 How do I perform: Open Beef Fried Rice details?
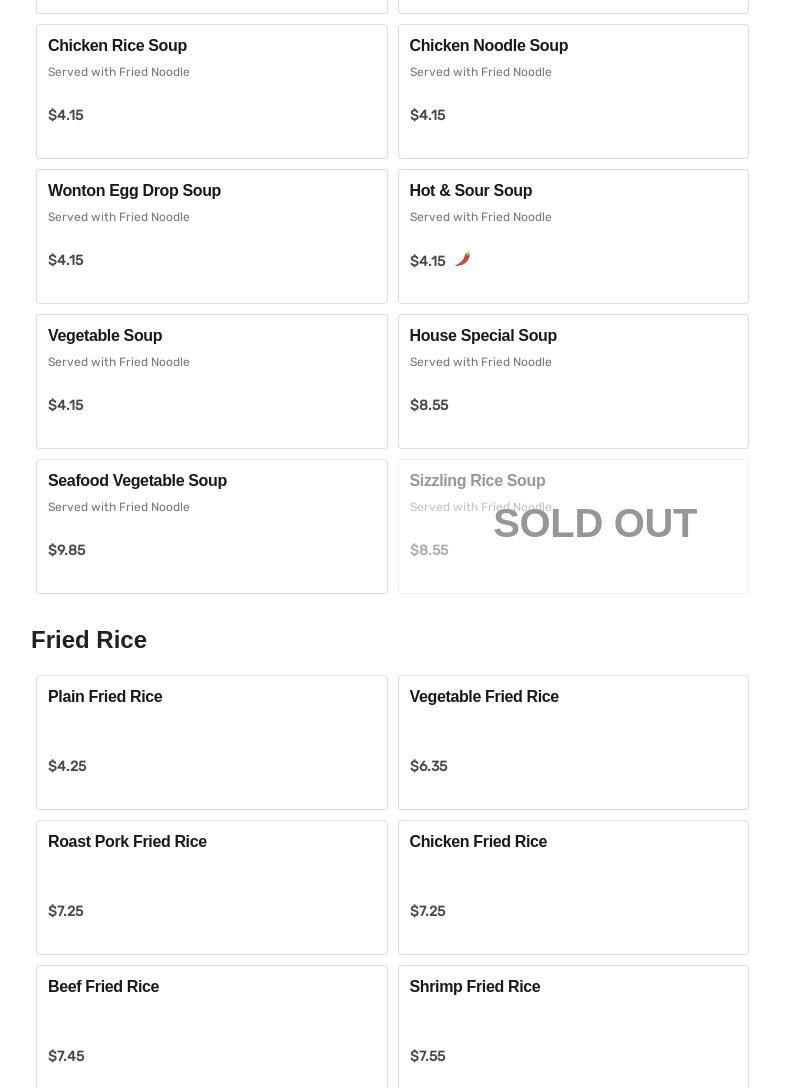(212, 1027)
